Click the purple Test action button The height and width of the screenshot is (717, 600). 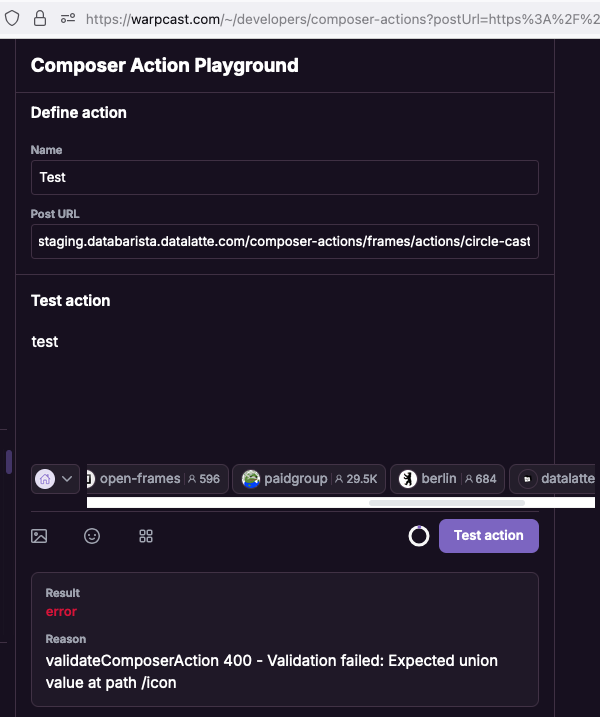[x=489, y=535]
